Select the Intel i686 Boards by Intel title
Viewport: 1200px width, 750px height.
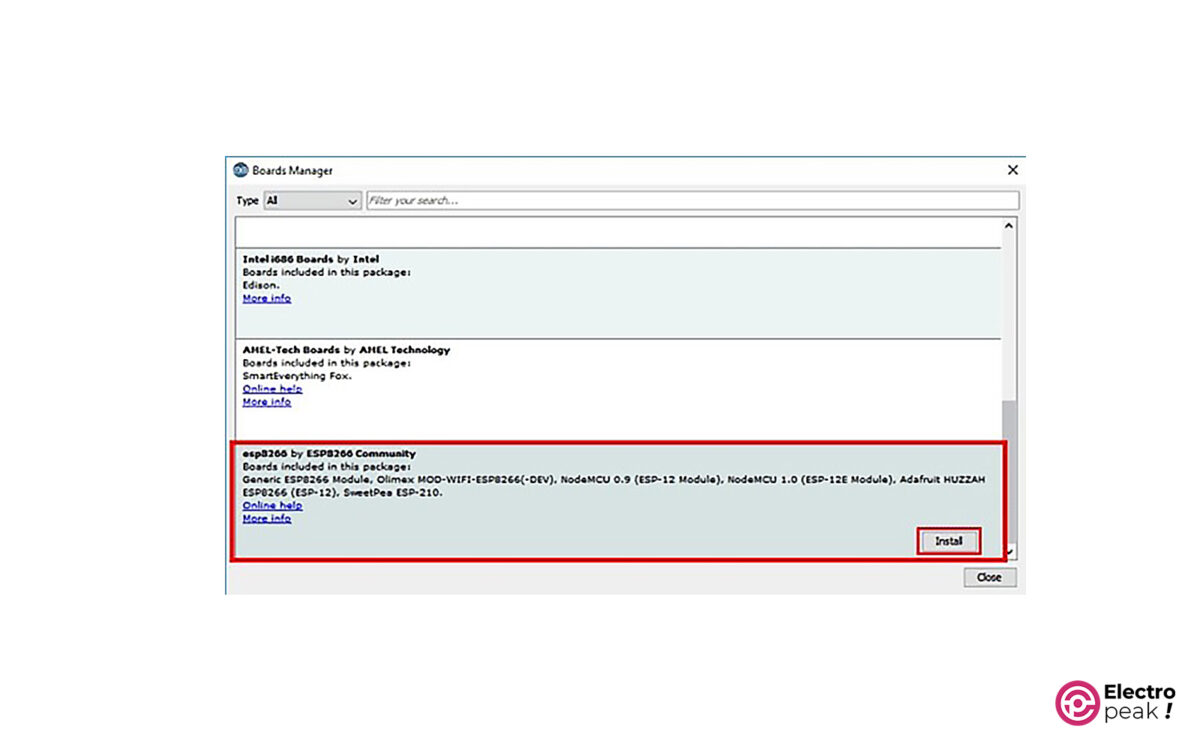tap(311, 259)
